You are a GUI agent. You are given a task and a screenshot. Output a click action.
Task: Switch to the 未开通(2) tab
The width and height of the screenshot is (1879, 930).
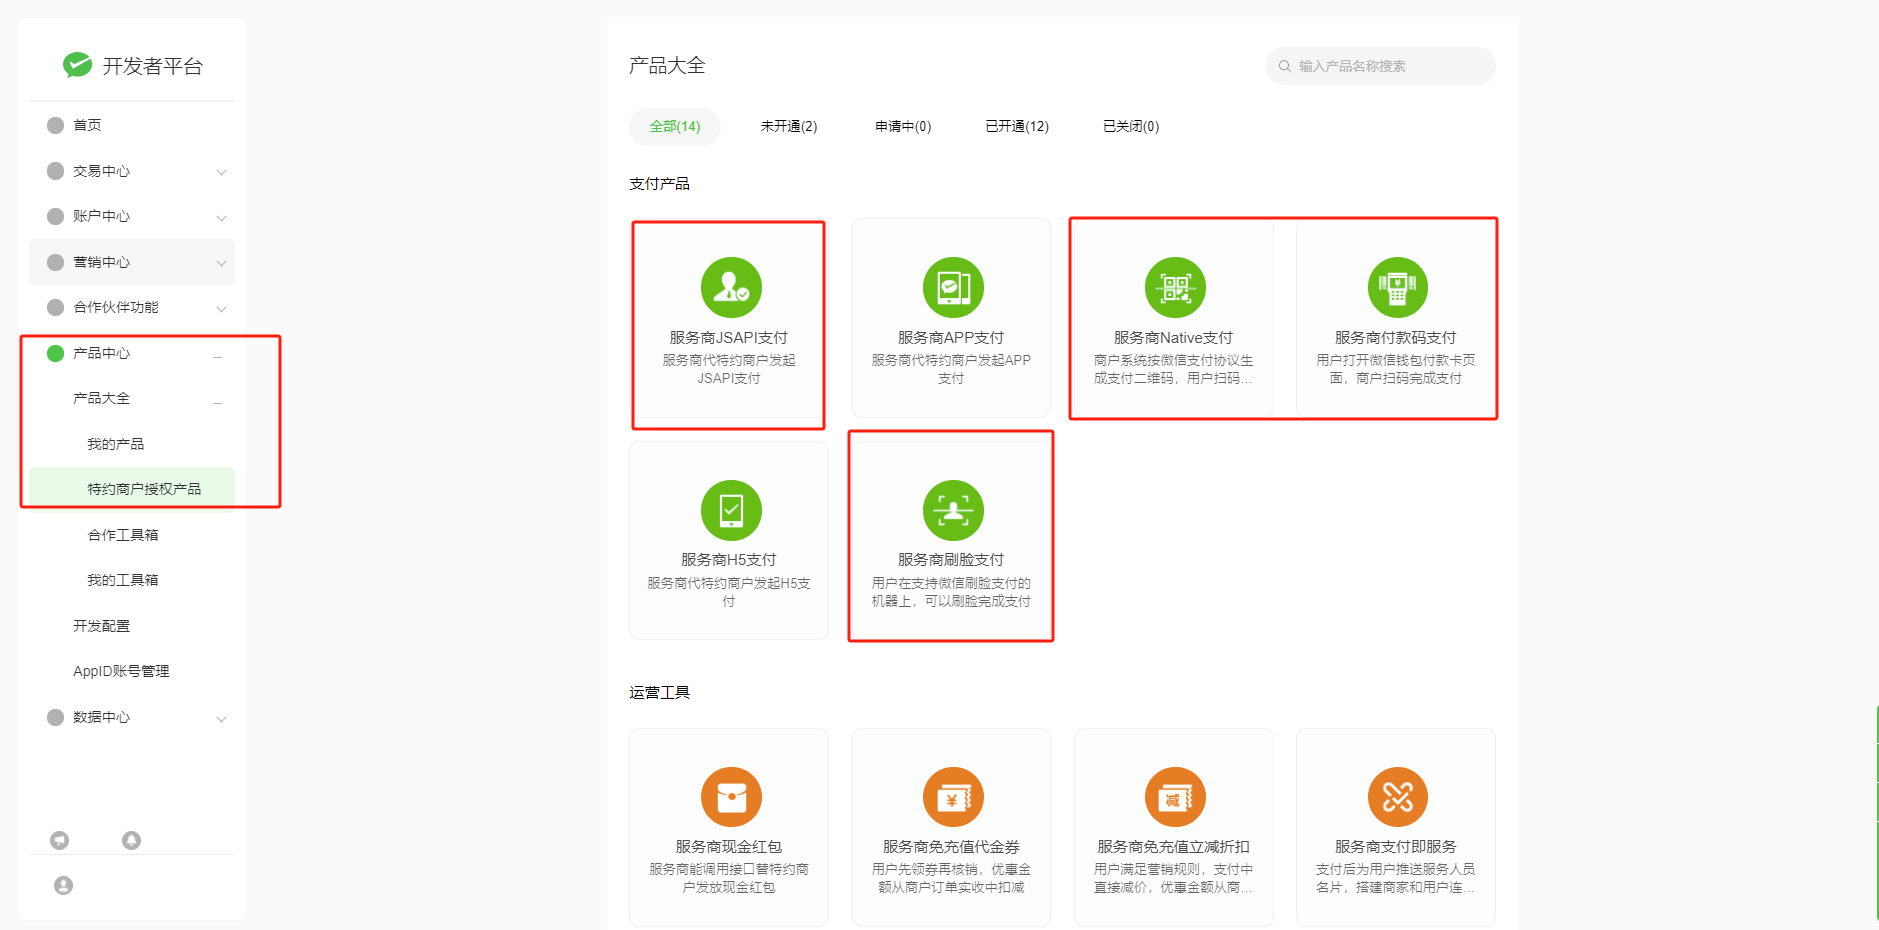click(x=788, y=126)
